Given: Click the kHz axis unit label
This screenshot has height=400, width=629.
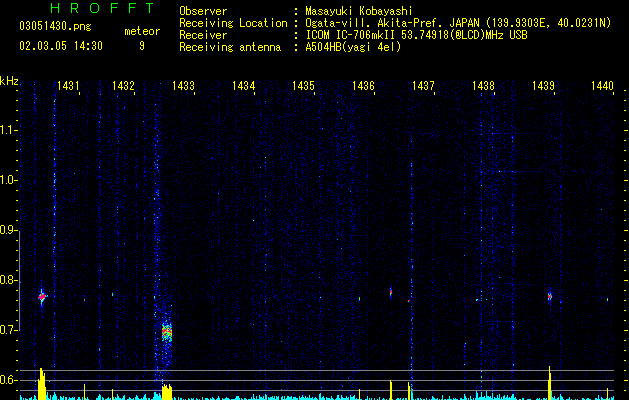Looking at the screenshot, I should click(9, 81).
